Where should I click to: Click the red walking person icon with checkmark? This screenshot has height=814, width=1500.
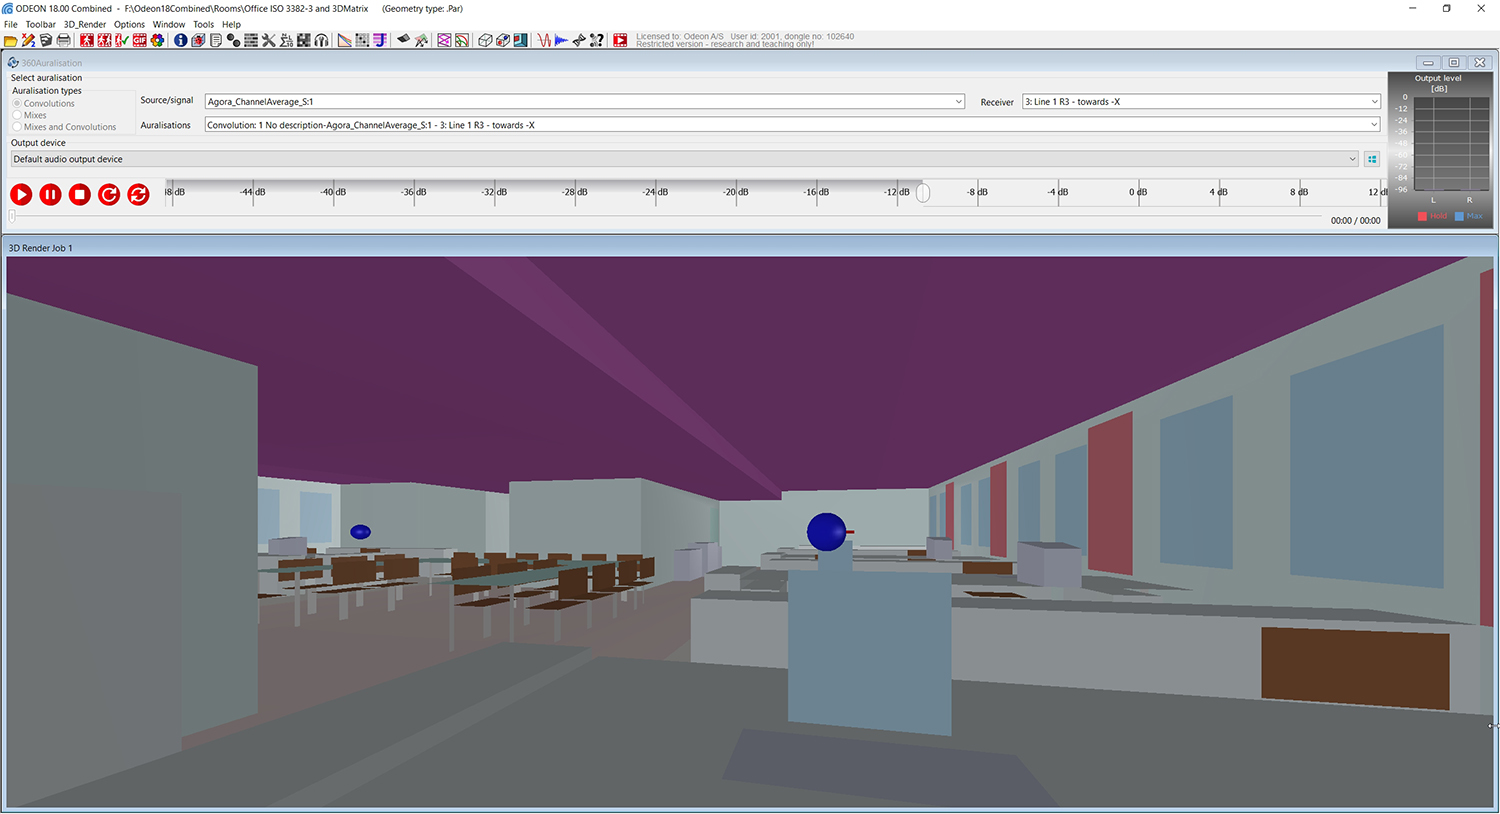(x=122, y=40)
